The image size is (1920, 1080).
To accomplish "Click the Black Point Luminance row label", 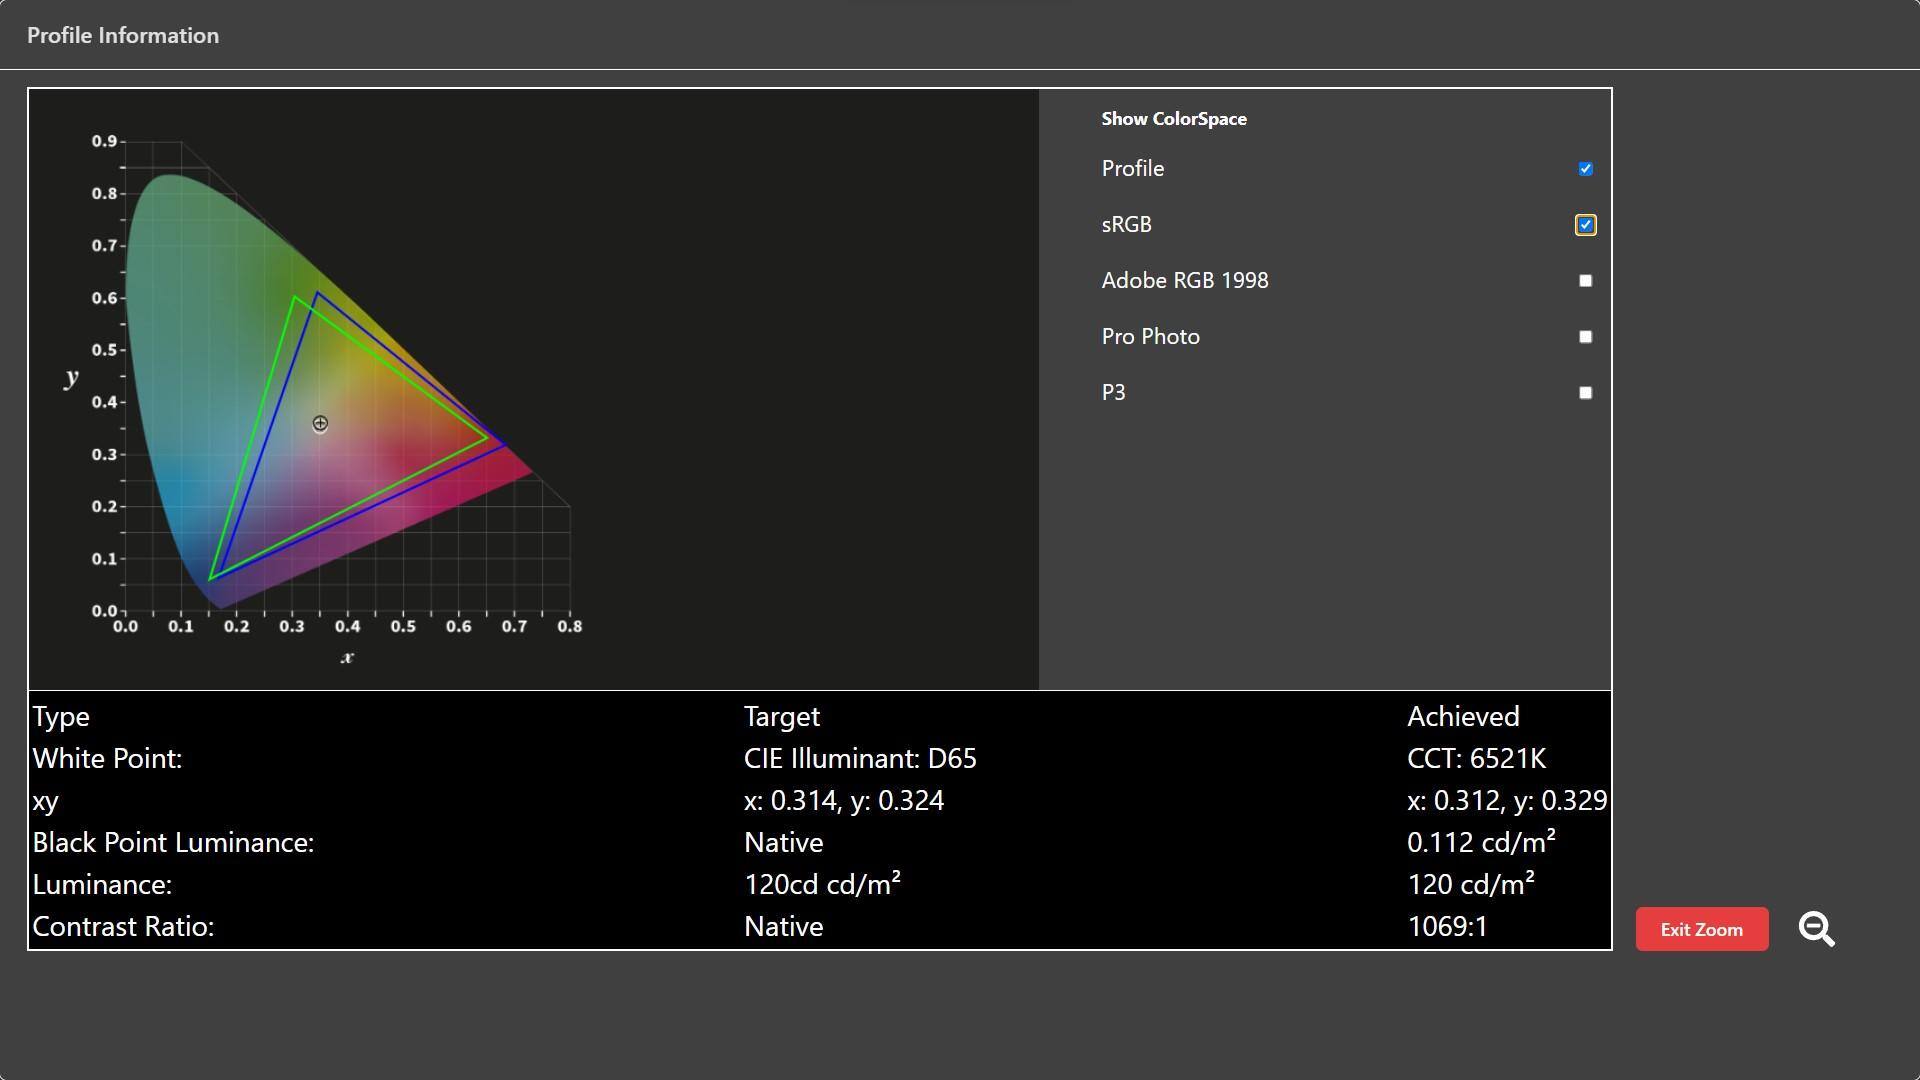I will click(173, 843).
